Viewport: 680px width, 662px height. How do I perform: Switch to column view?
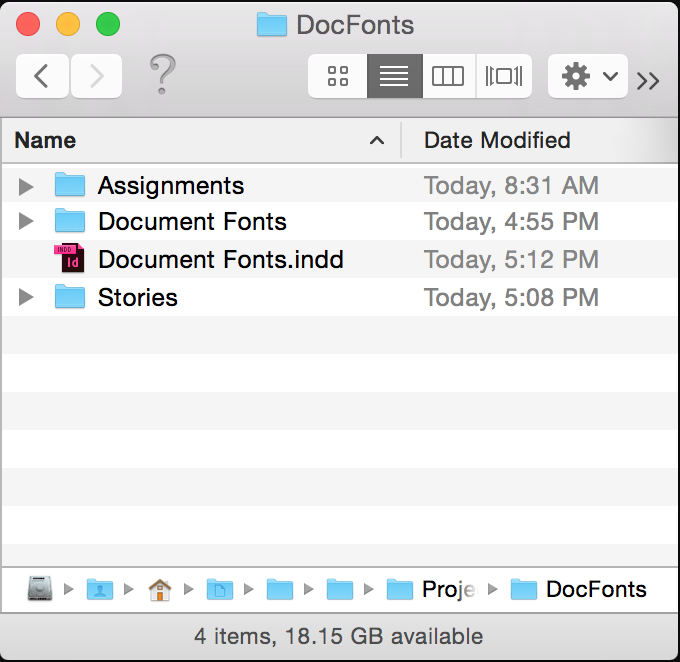point(448,76)
